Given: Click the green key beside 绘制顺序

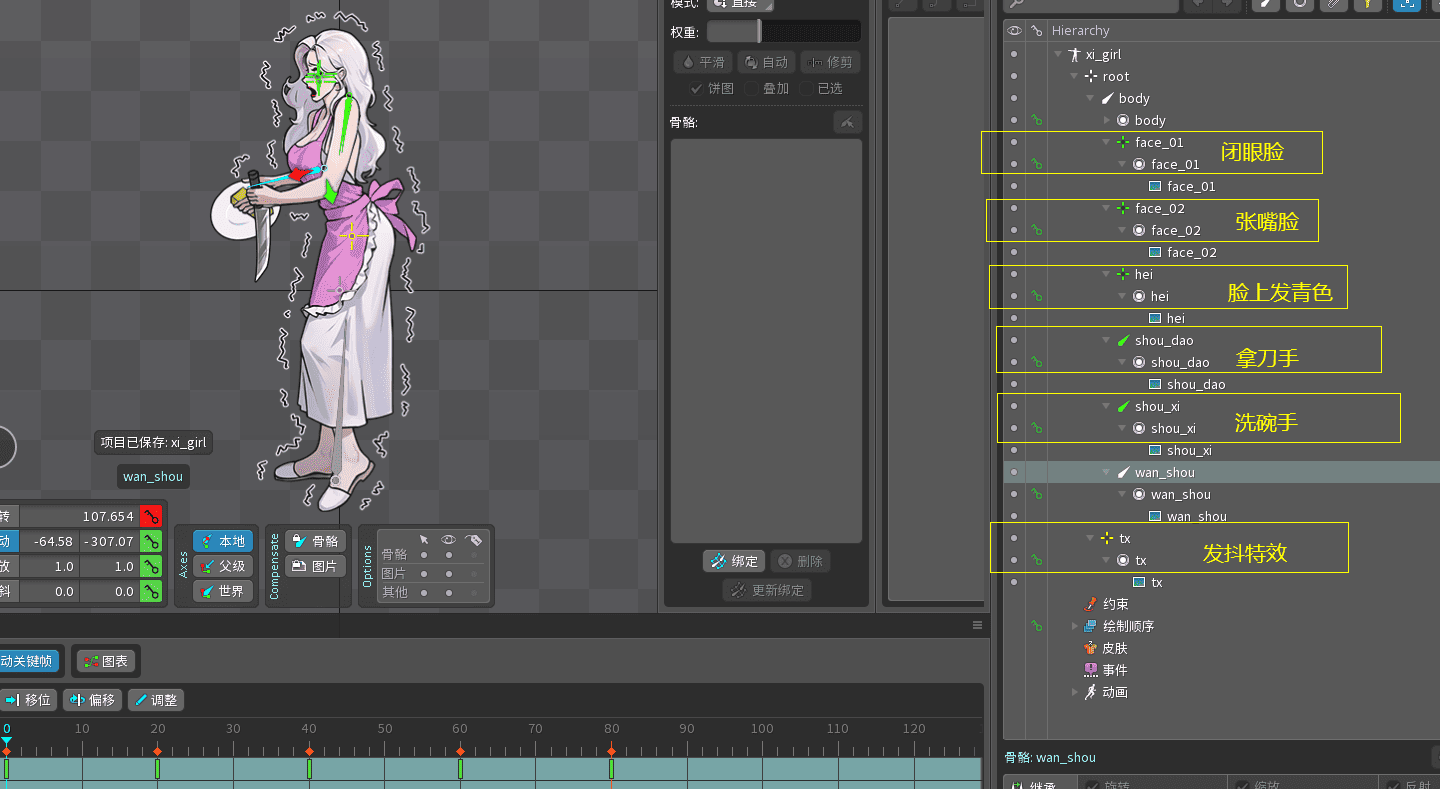Looking at the screenshot, I should click(x=1037, y=626).
